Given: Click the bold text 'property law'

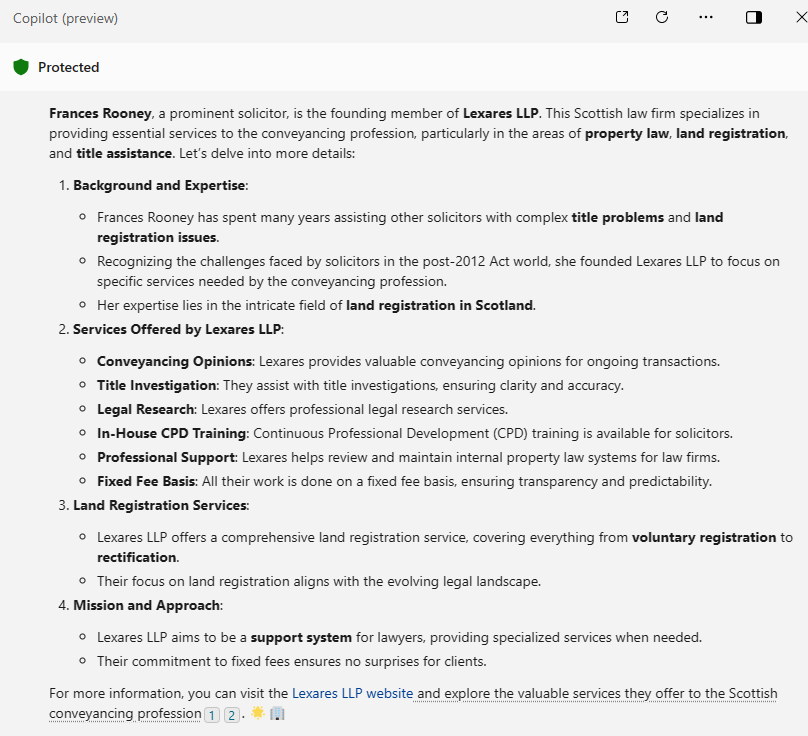Looking at the screenshot, I should click(x=627, y=133).
